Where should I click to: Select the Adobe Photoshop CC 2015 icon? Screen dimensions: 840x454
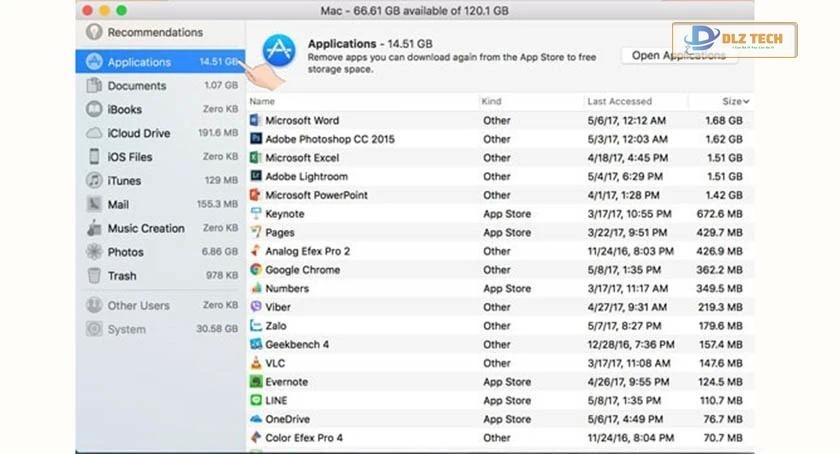tap(256, 139)
